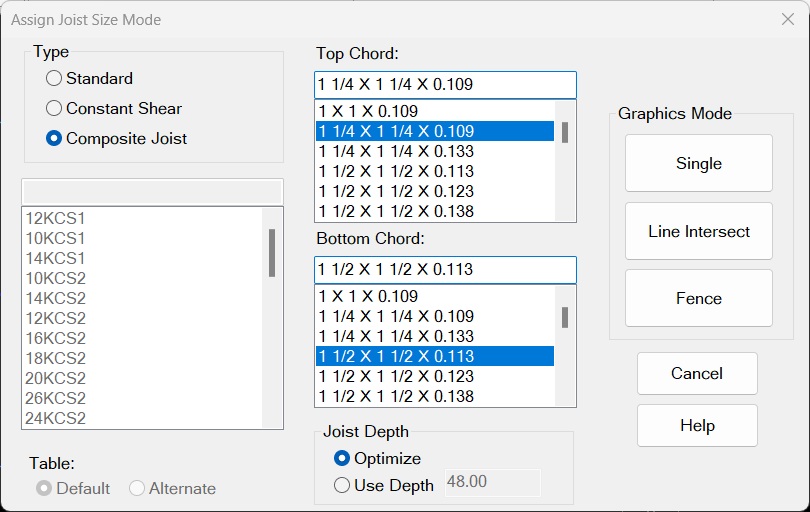Click the empty joist name field above list
The width and height of the screenshot is (810, 512).
point(152,192)
